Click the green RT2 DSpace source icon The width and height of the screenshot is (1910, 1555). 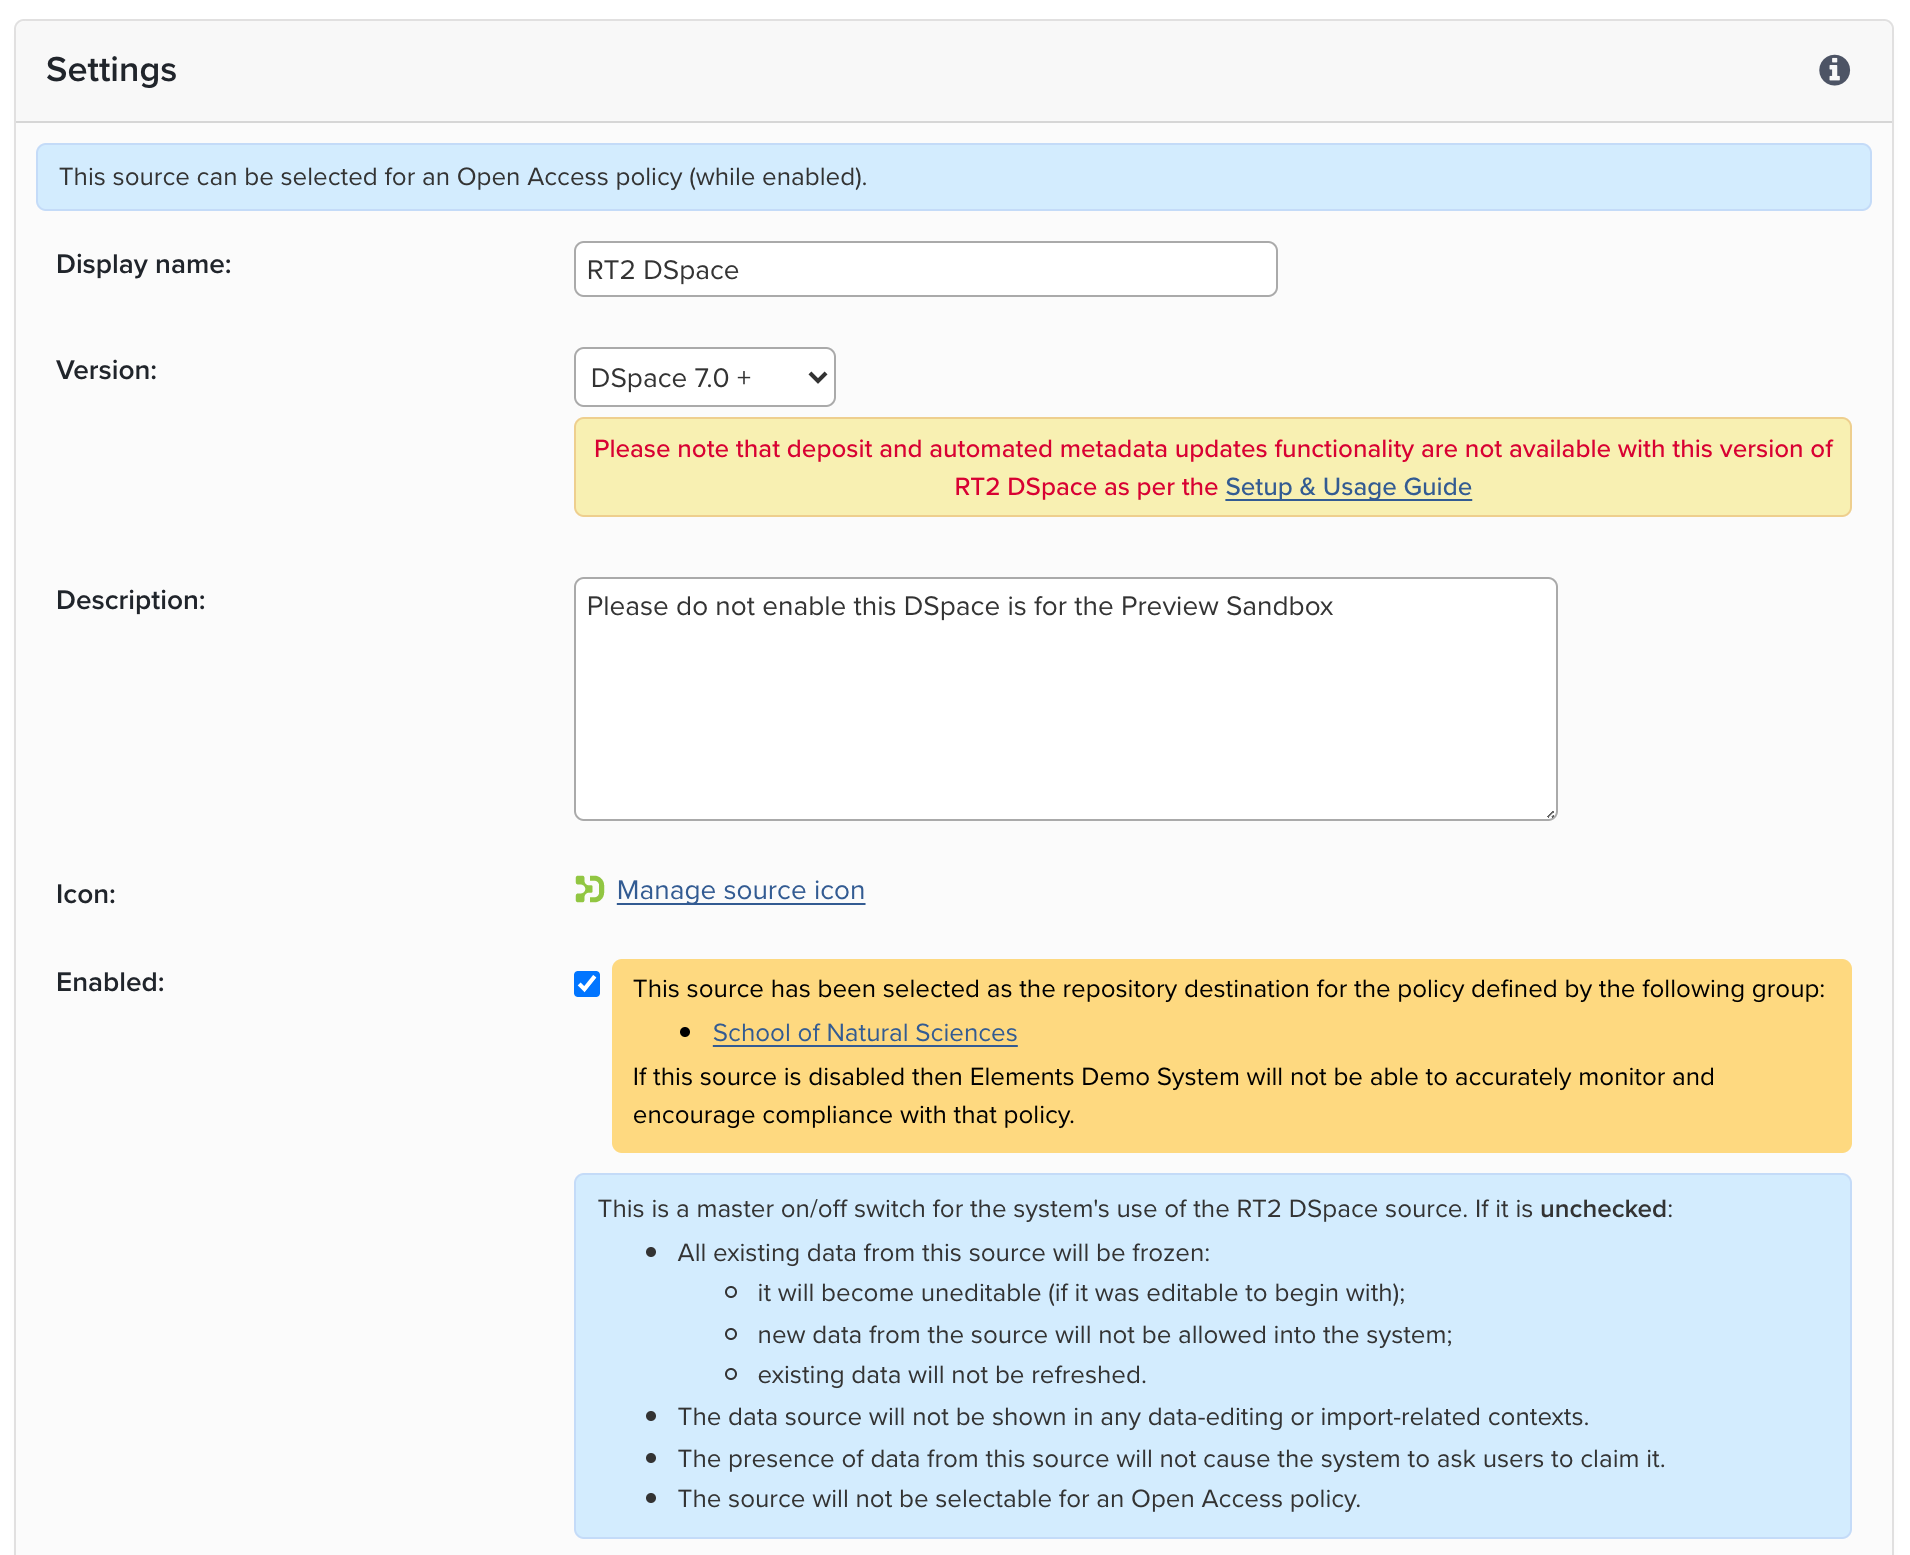(589, 889)
